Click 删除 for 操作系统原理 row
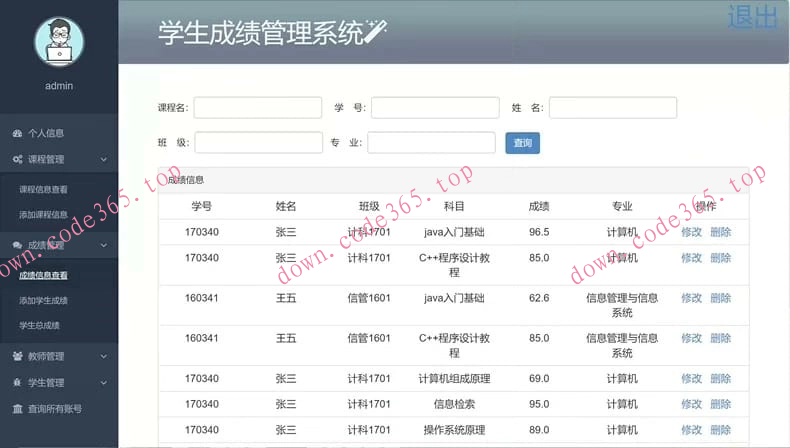This screenshot has height=448, width=790. [x=720, y=430]
